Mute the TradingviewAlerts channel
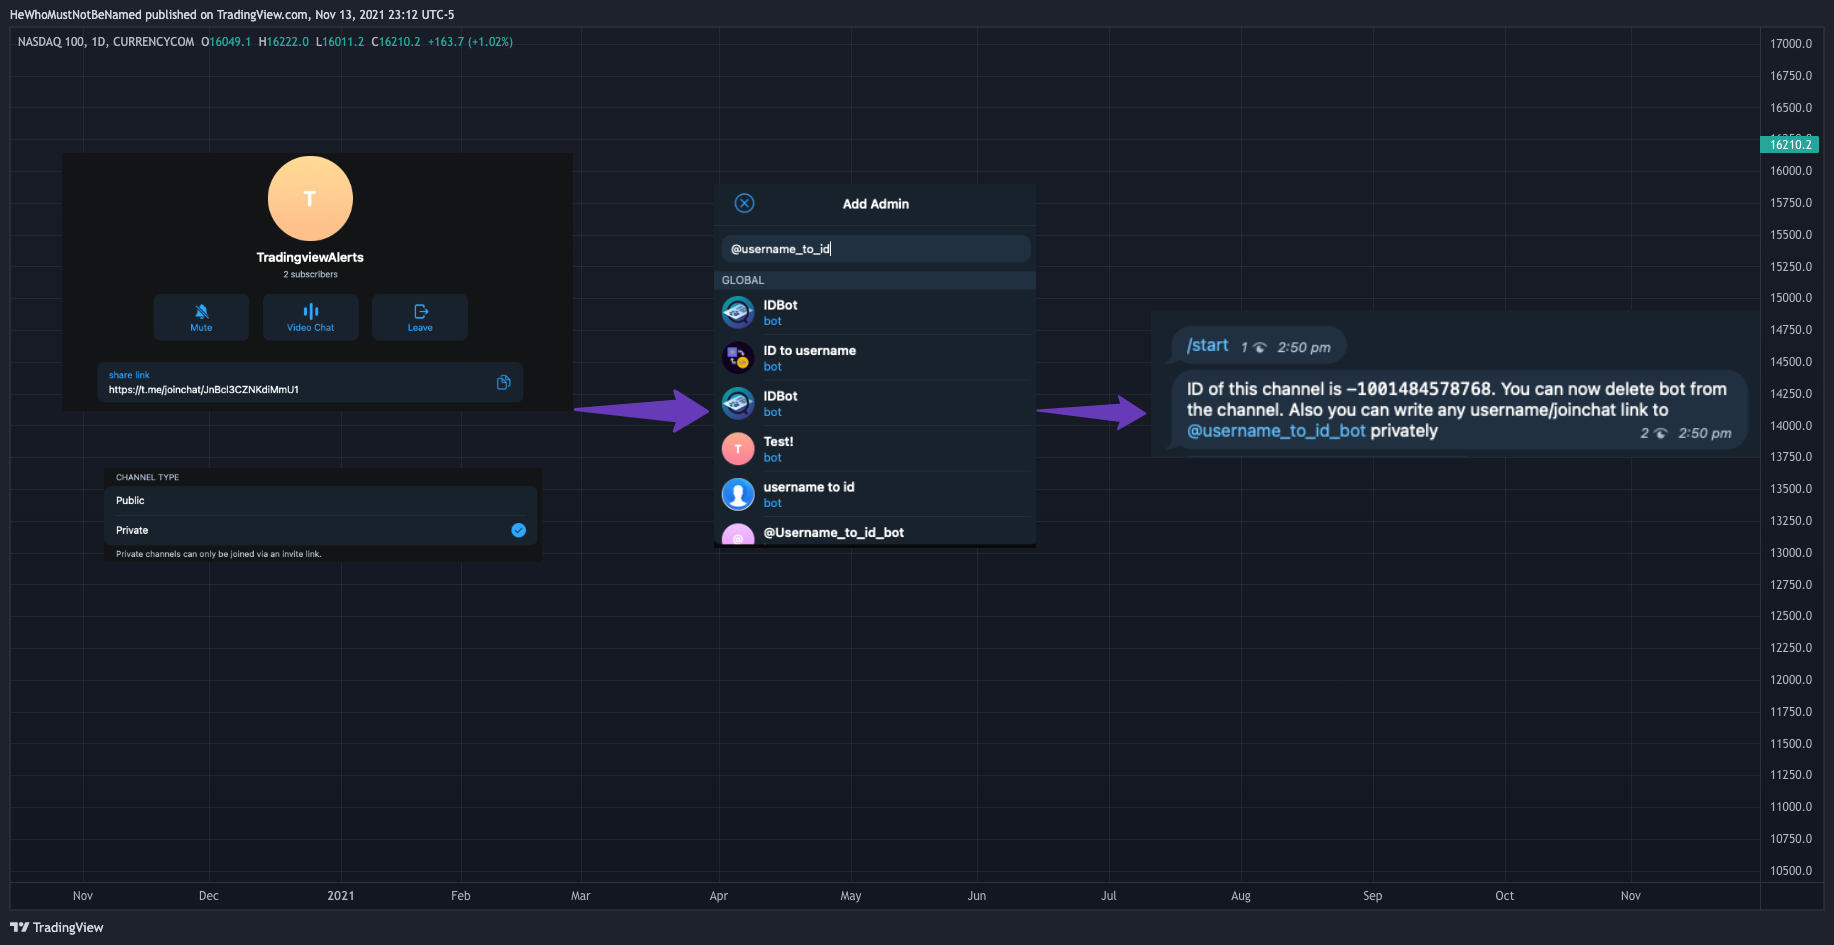The width and height of the screenshot is (1834, 945). coord(201,317)
